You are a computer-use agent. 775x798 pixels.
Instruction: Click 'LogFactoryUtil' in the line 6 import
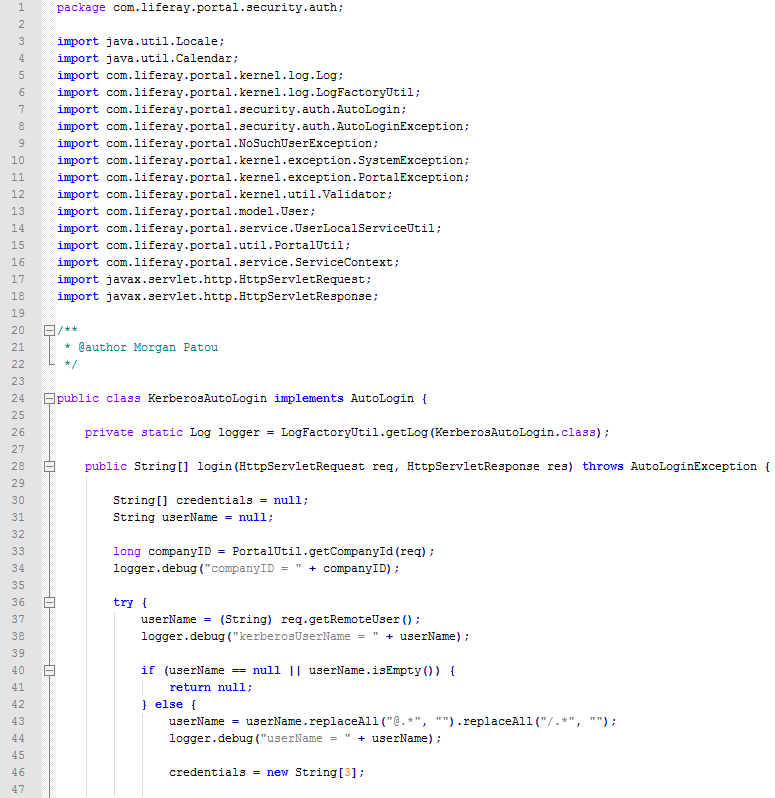365,93
